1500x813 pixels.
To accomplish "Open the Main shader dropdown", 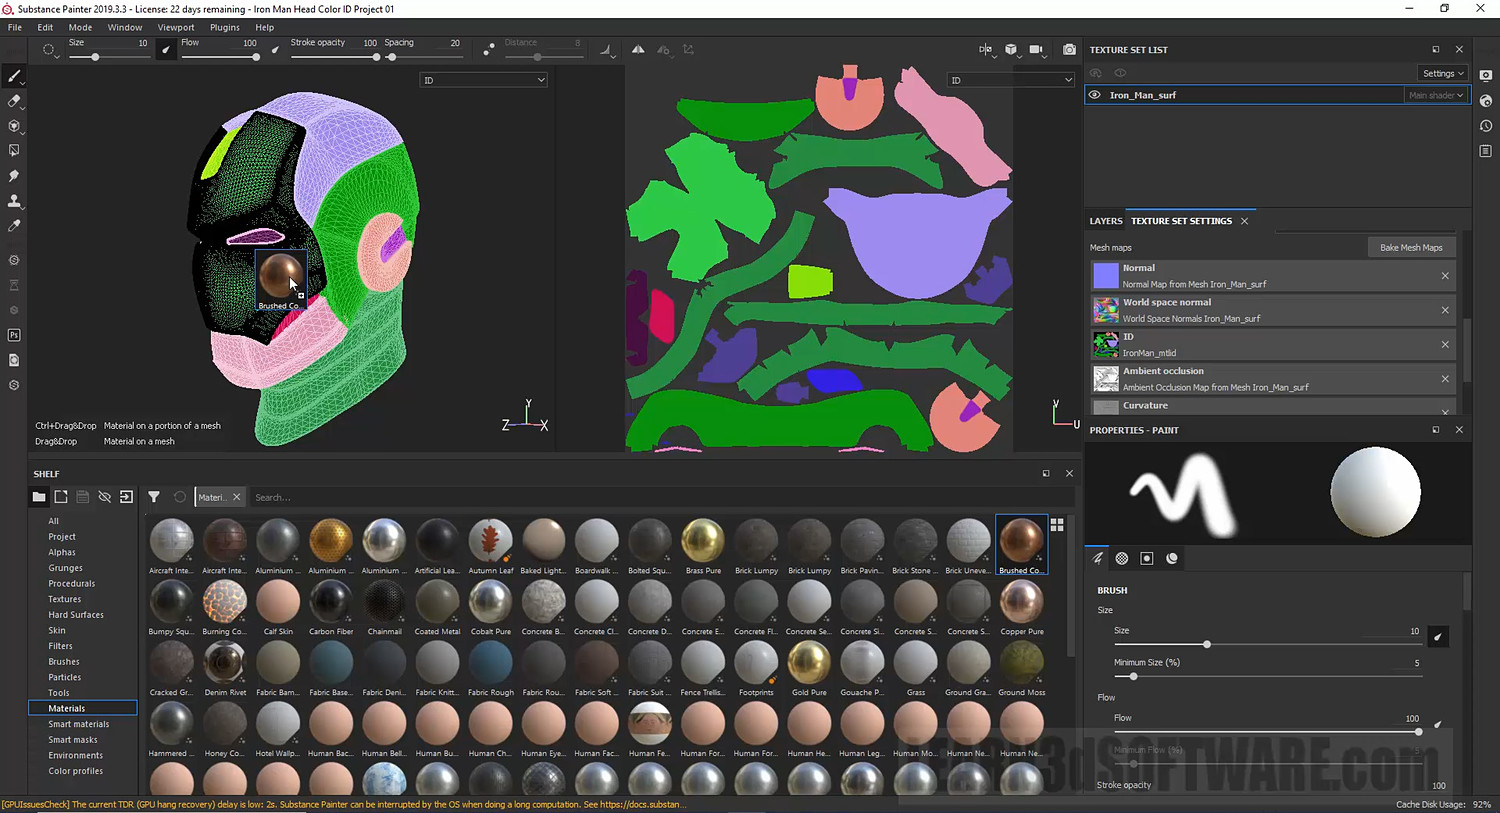I will click(x=1436, y=95).
